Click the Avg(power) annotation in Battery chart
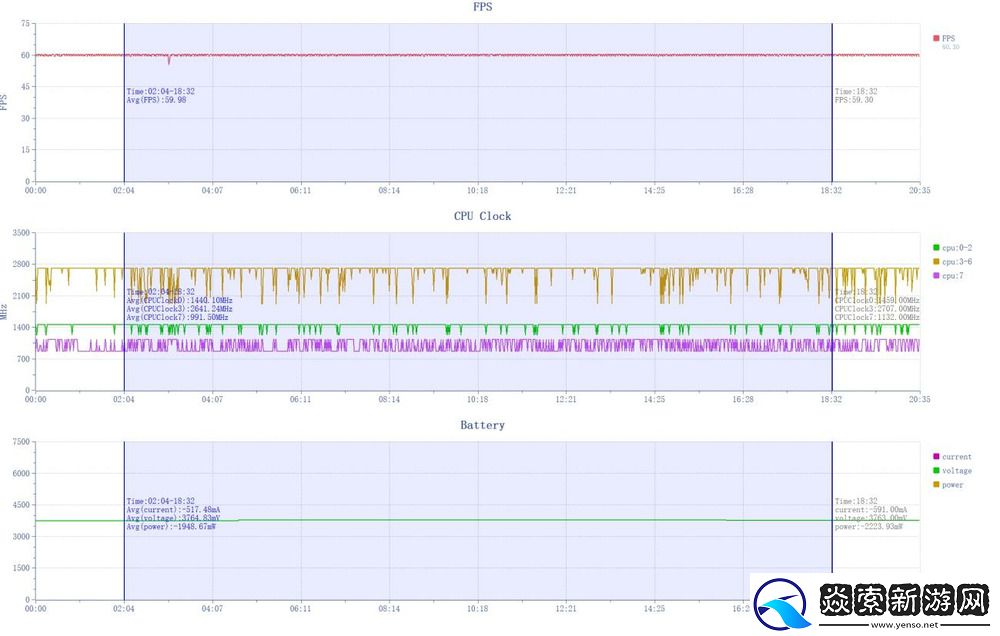Screen dimensions: 1000x636 pyautogui.click(x=171, y=526)
